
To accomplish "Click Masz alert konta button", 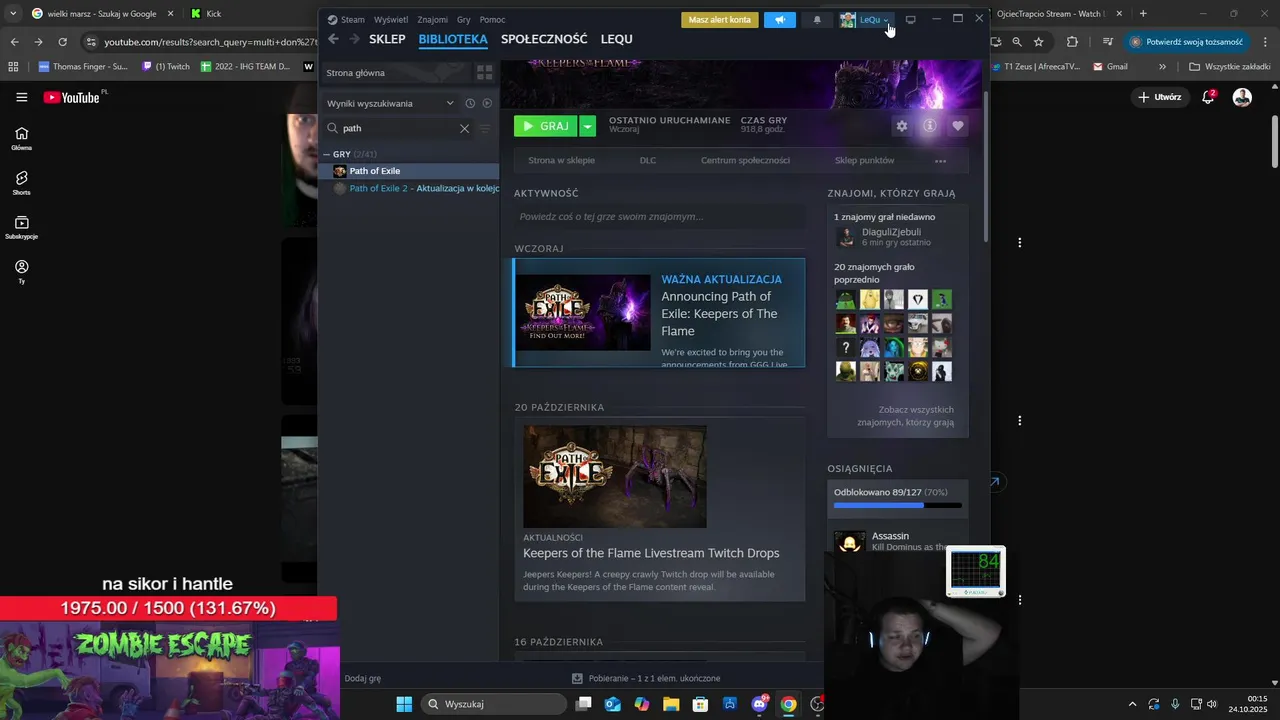I will pos(720,20).
